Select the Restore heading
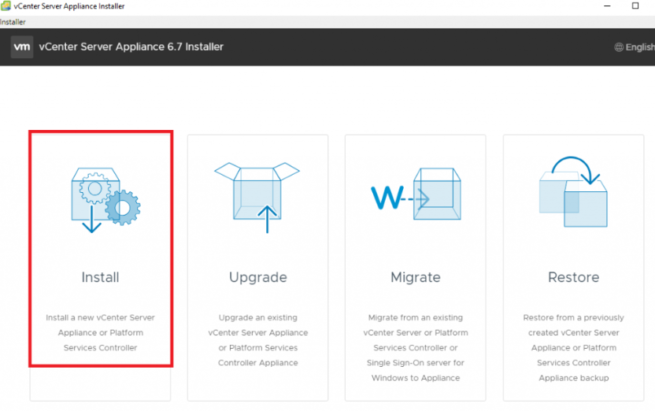The height and width of the screenshot is (411, 655). coord(574,277)
